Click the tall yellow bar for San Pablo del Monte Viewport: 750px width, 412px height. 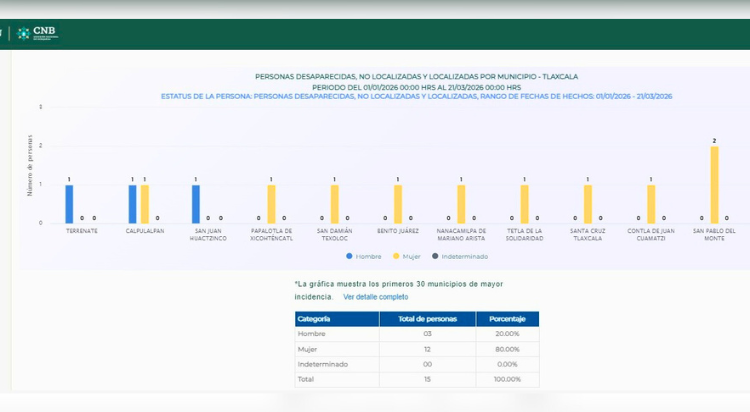[x=714, y=185]
